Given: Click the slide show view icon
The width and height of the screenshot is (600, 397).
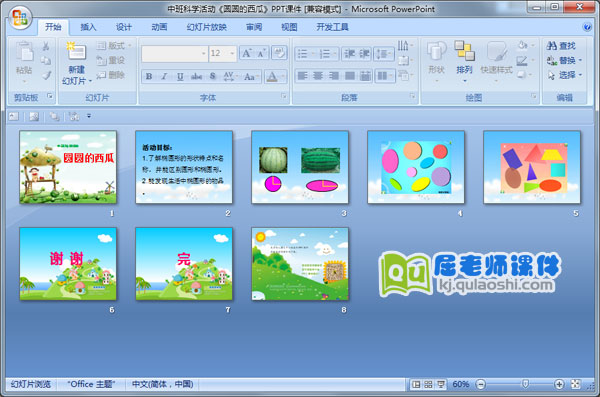Looking at the screenshot, I should 441,384.
